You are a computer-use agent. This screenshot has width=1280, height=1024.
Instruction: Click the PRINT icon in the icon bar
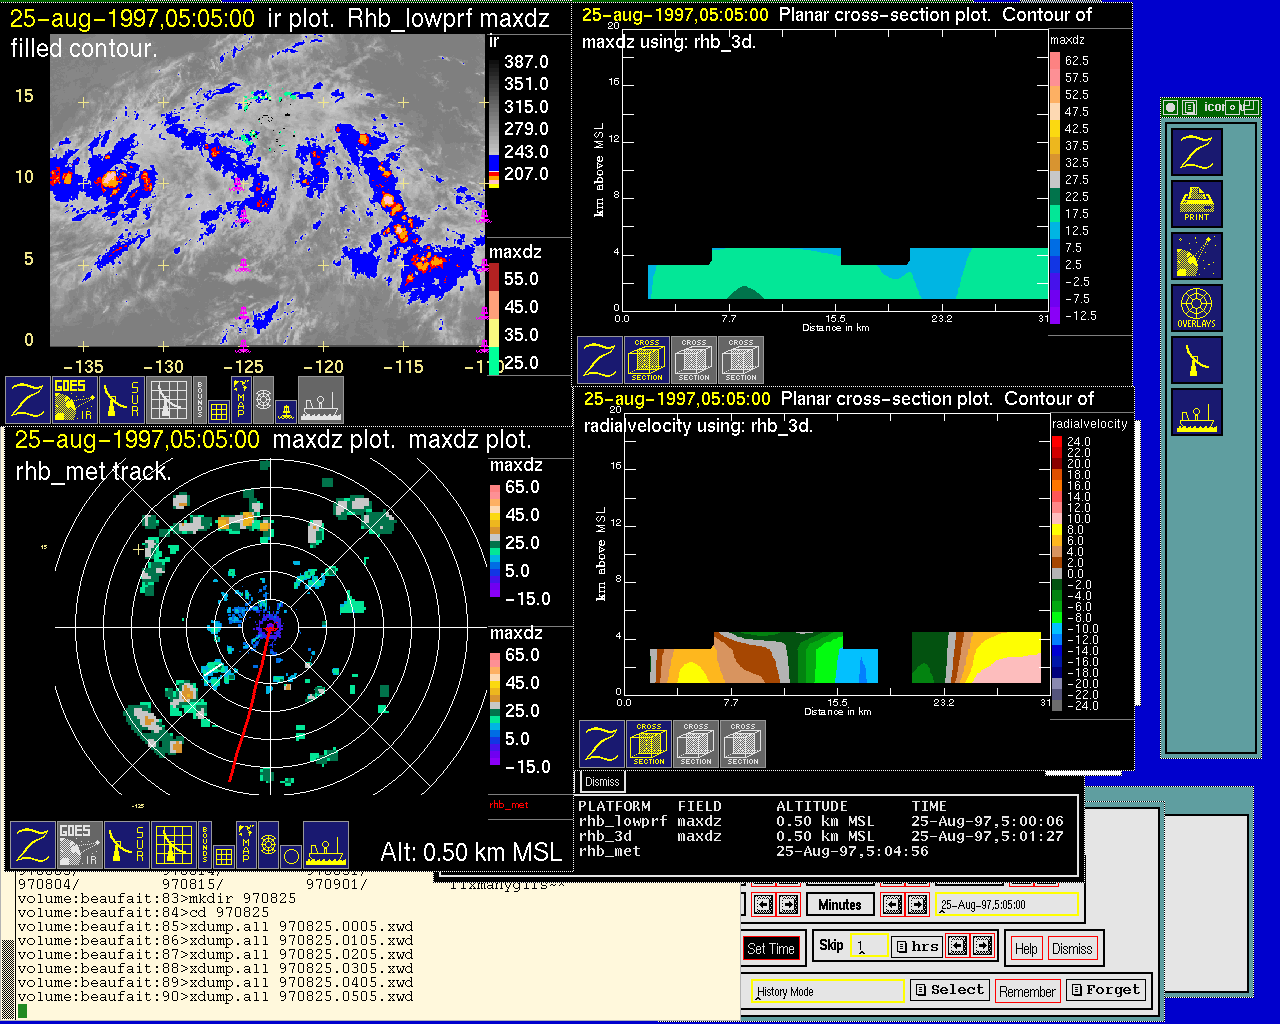[1197, 205]
